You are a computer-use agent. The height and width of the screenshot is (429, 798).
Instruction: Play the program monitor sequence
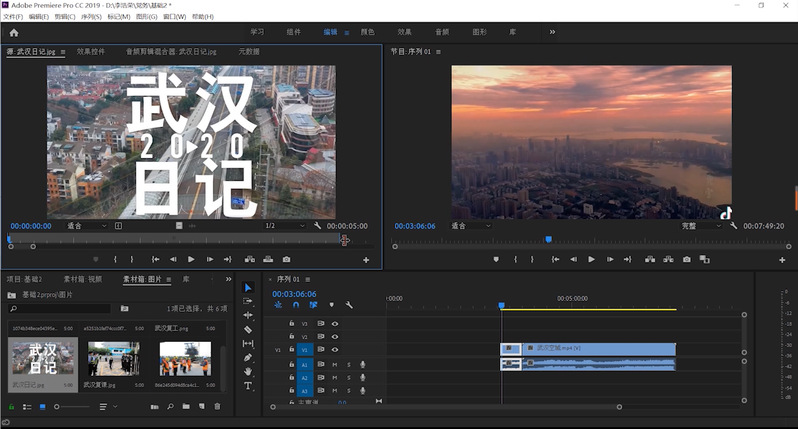click(x=591, y=259)
